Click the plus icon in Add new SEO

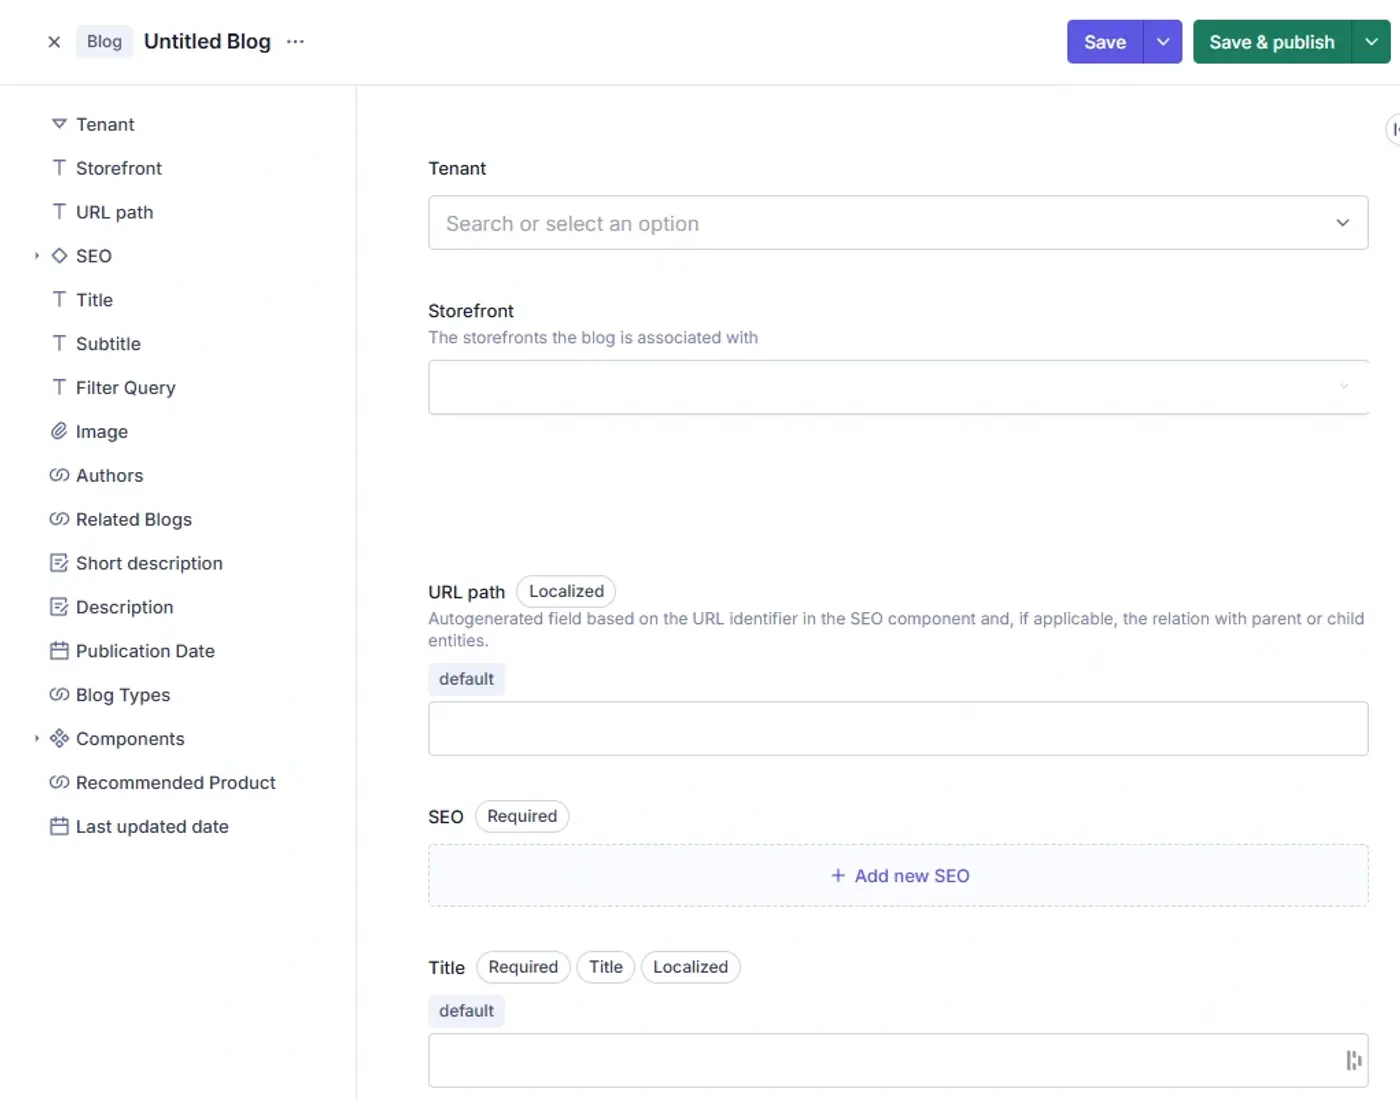(838, 876)
